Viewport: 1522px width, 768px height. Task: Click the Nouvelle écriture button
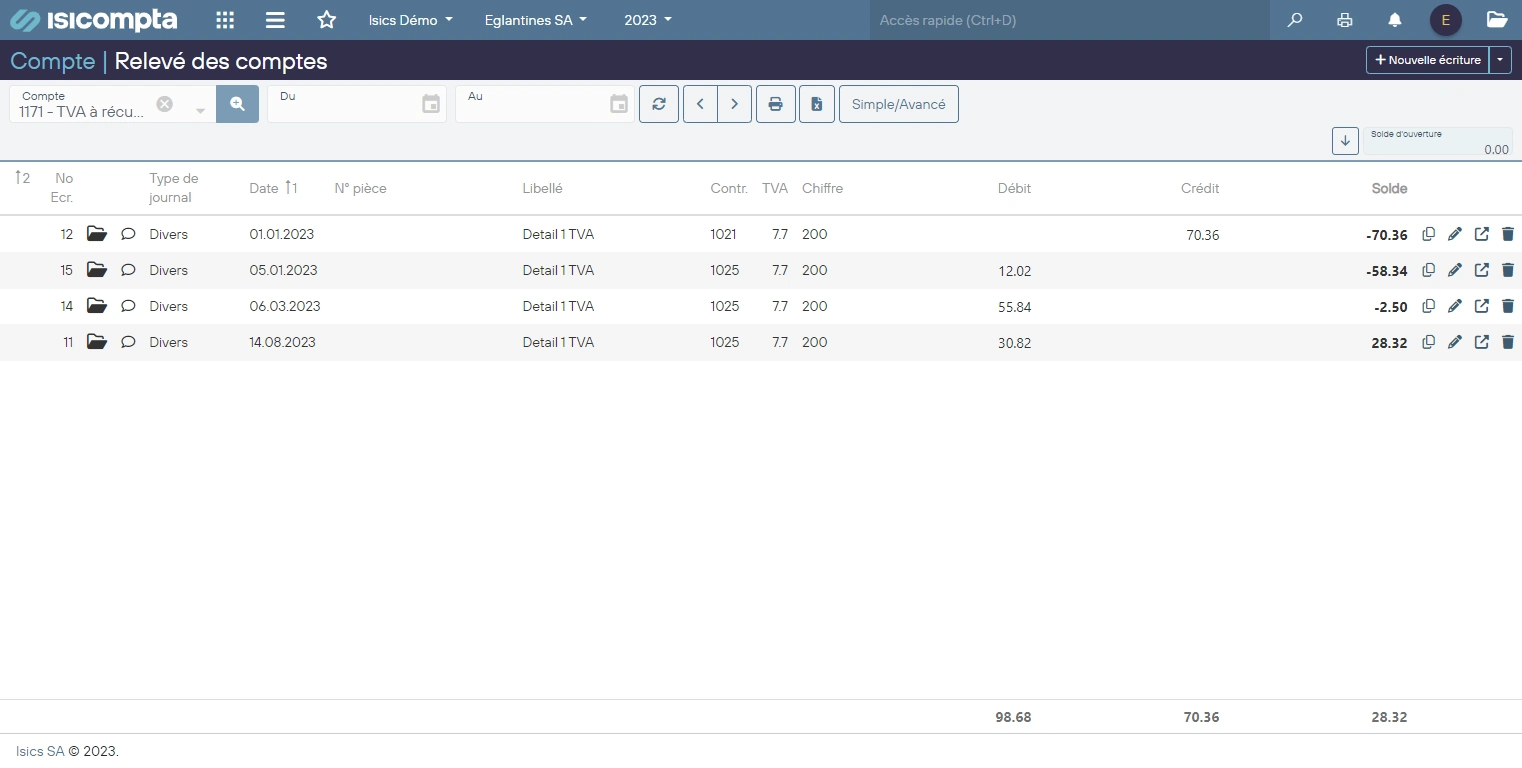(1428, 60)
